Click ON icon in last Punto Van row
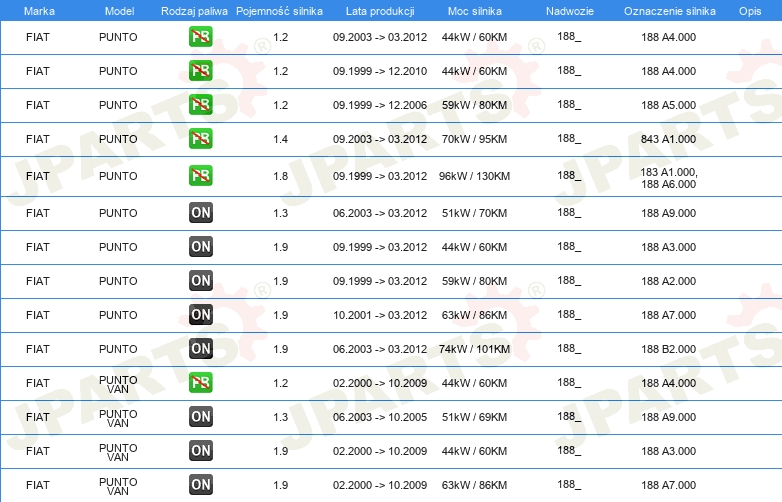Image resolution: width=782 pixels, height=502 pixels. click(201, 485)
